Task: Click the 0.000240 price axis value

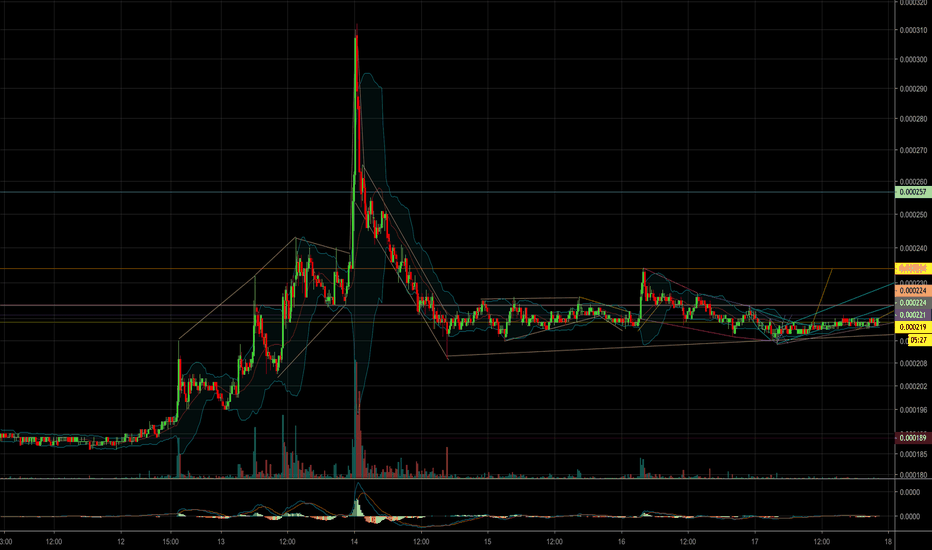Action: point(913,249)
